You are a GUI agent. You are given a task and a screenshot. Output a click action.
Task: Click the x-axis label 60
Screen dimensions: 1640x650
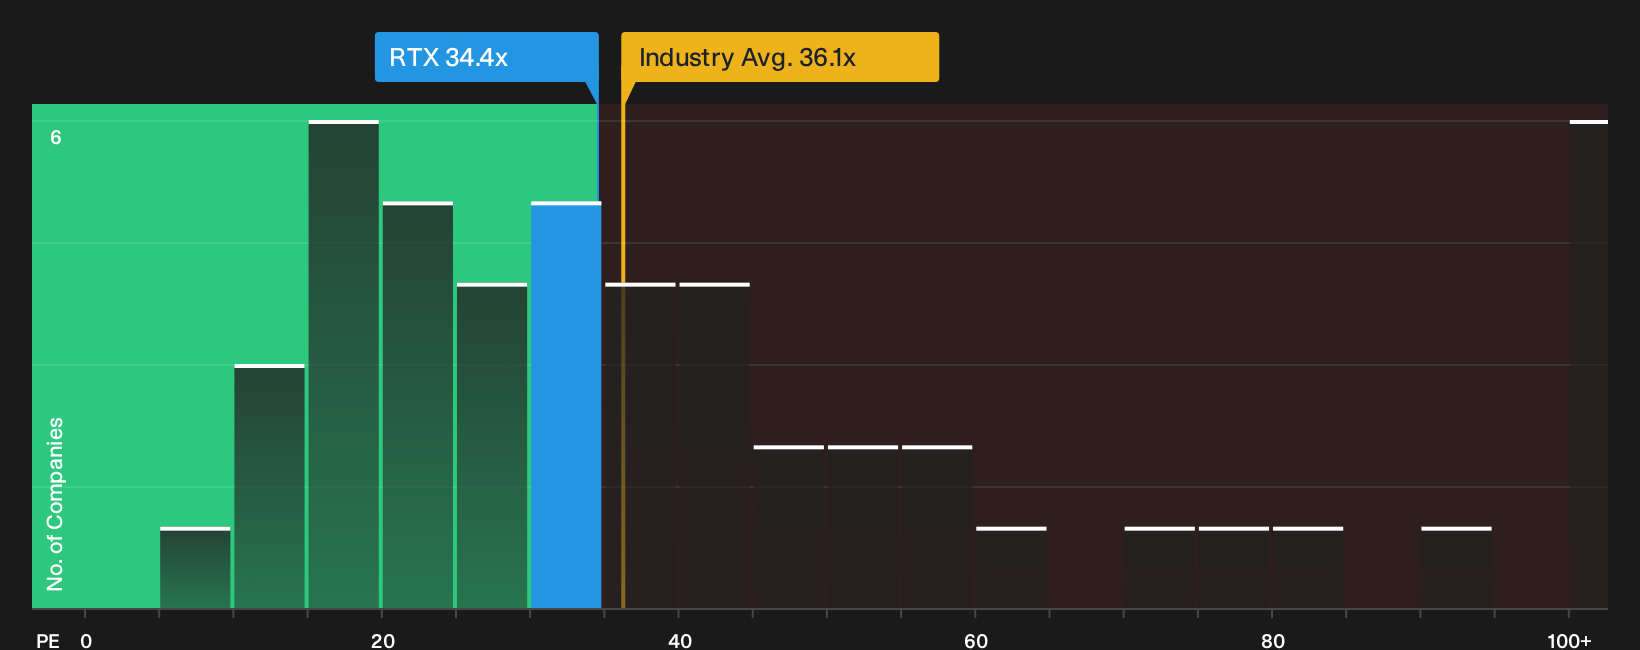tap(976, 640)
